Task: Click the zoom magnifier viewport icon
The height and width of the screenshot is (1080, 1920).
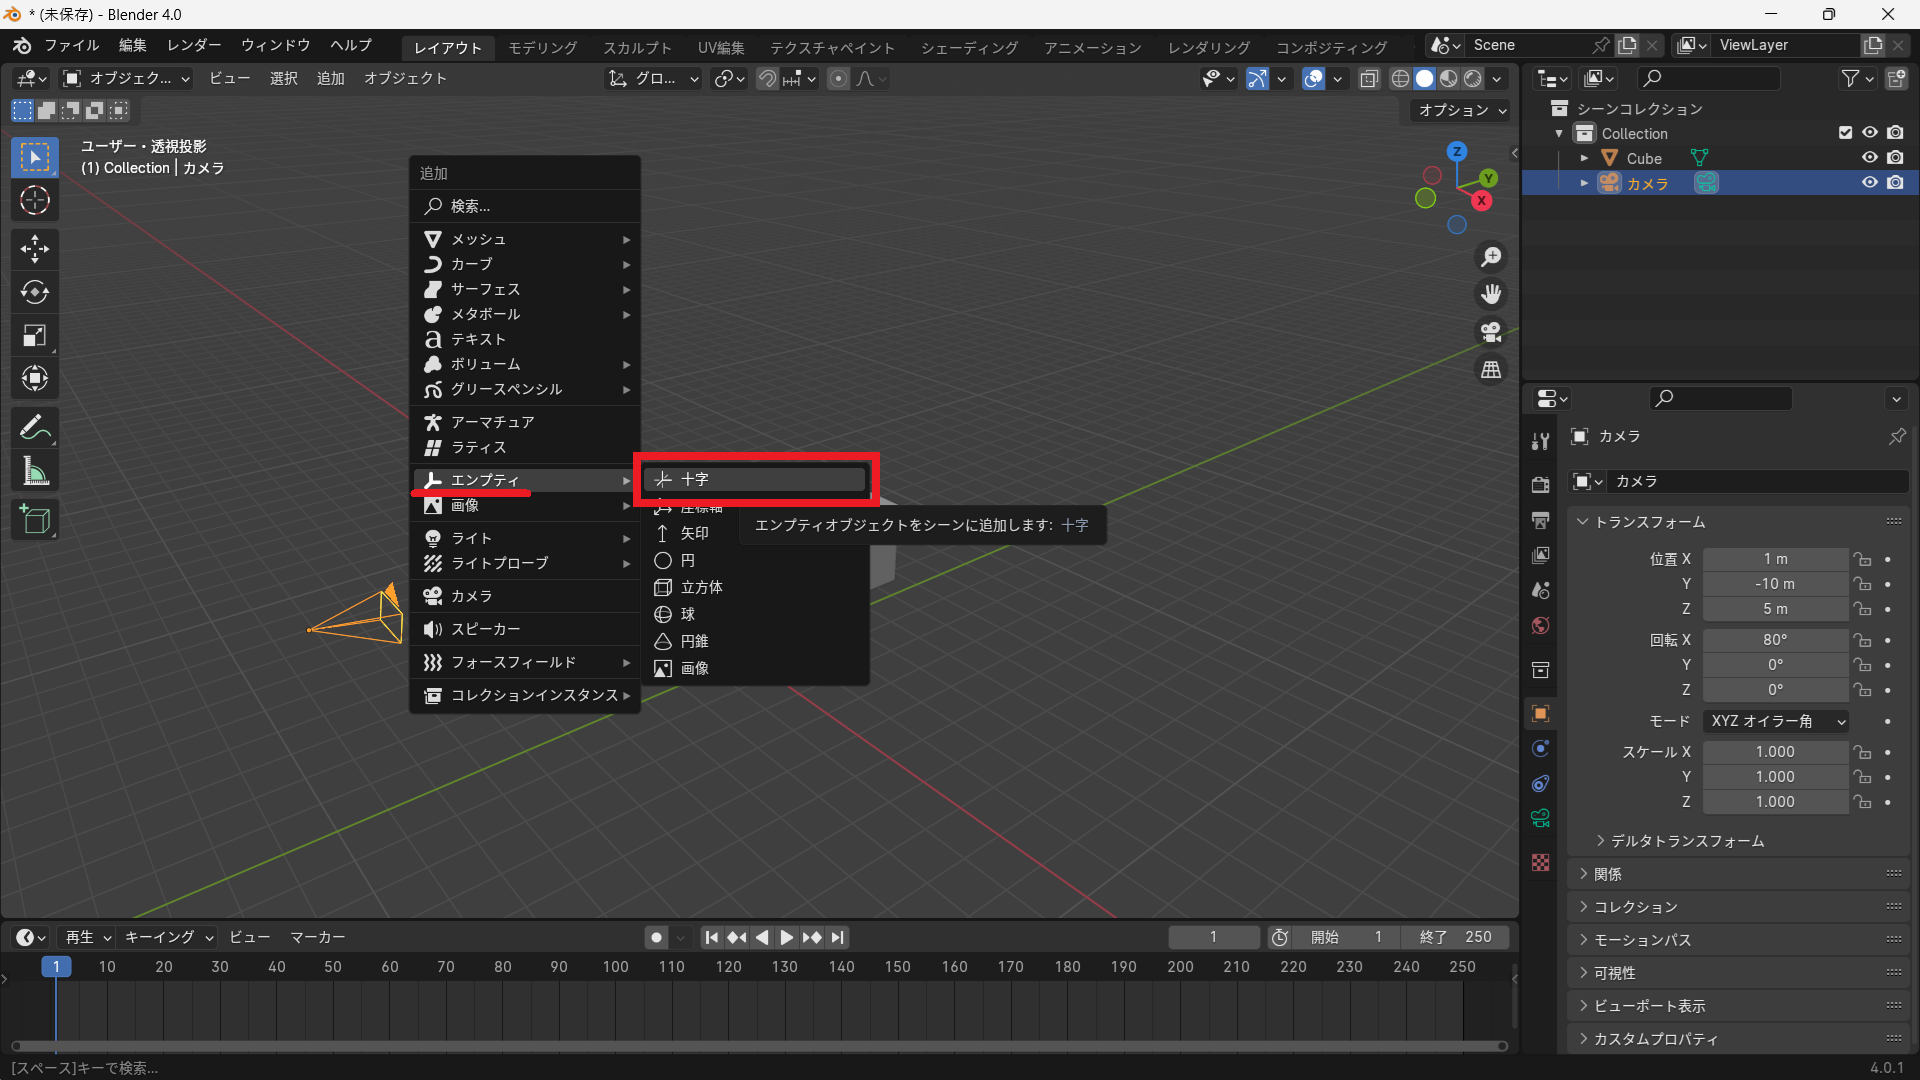Action: click(1491, 257)
